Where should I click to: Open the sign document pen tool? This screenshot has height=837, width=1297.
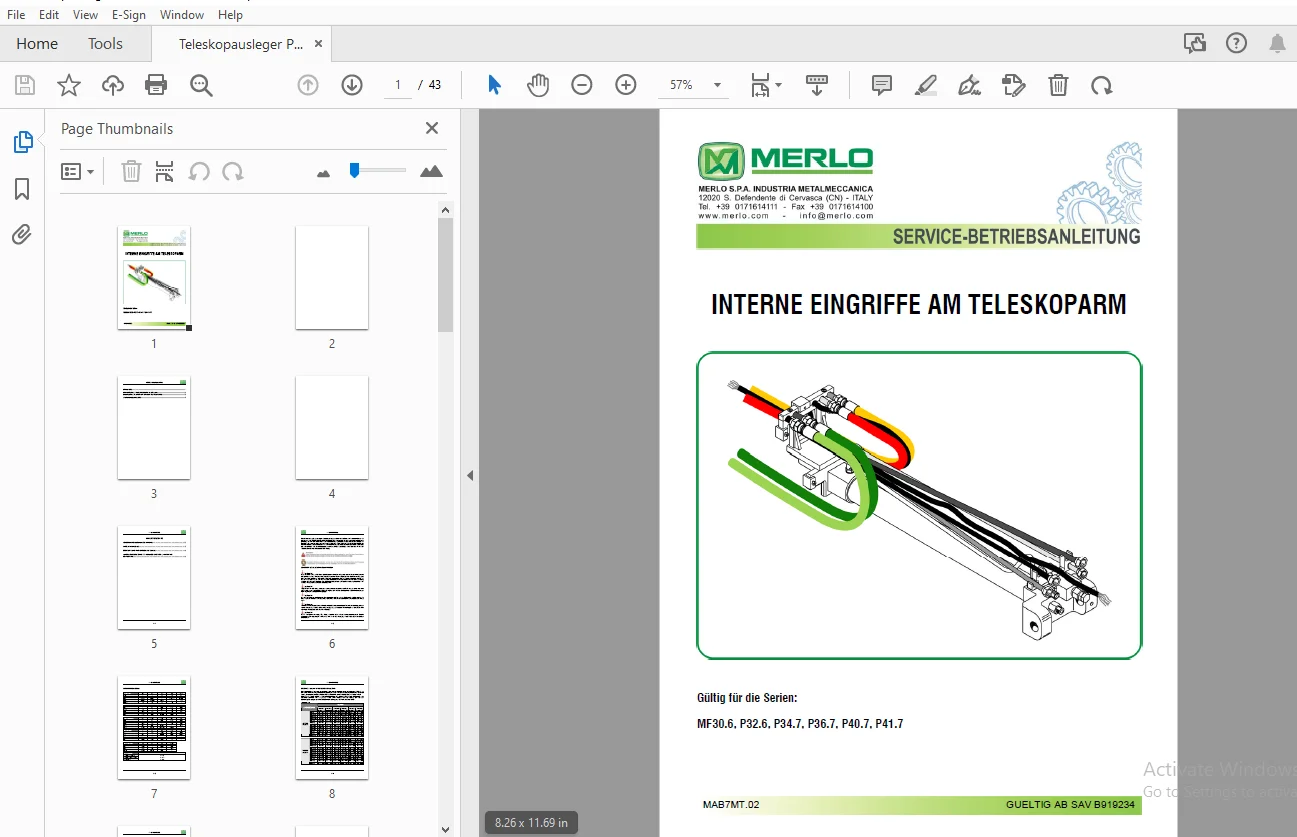(x=969, y=85)
